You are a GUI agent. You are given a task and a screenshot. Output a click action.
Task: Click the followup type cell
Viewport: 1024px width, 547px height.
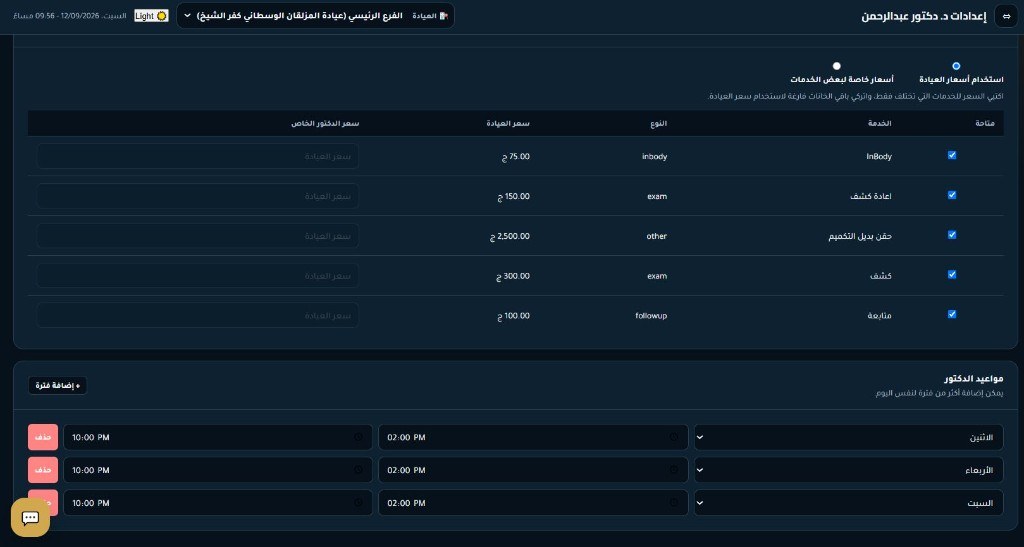[651, 316]
